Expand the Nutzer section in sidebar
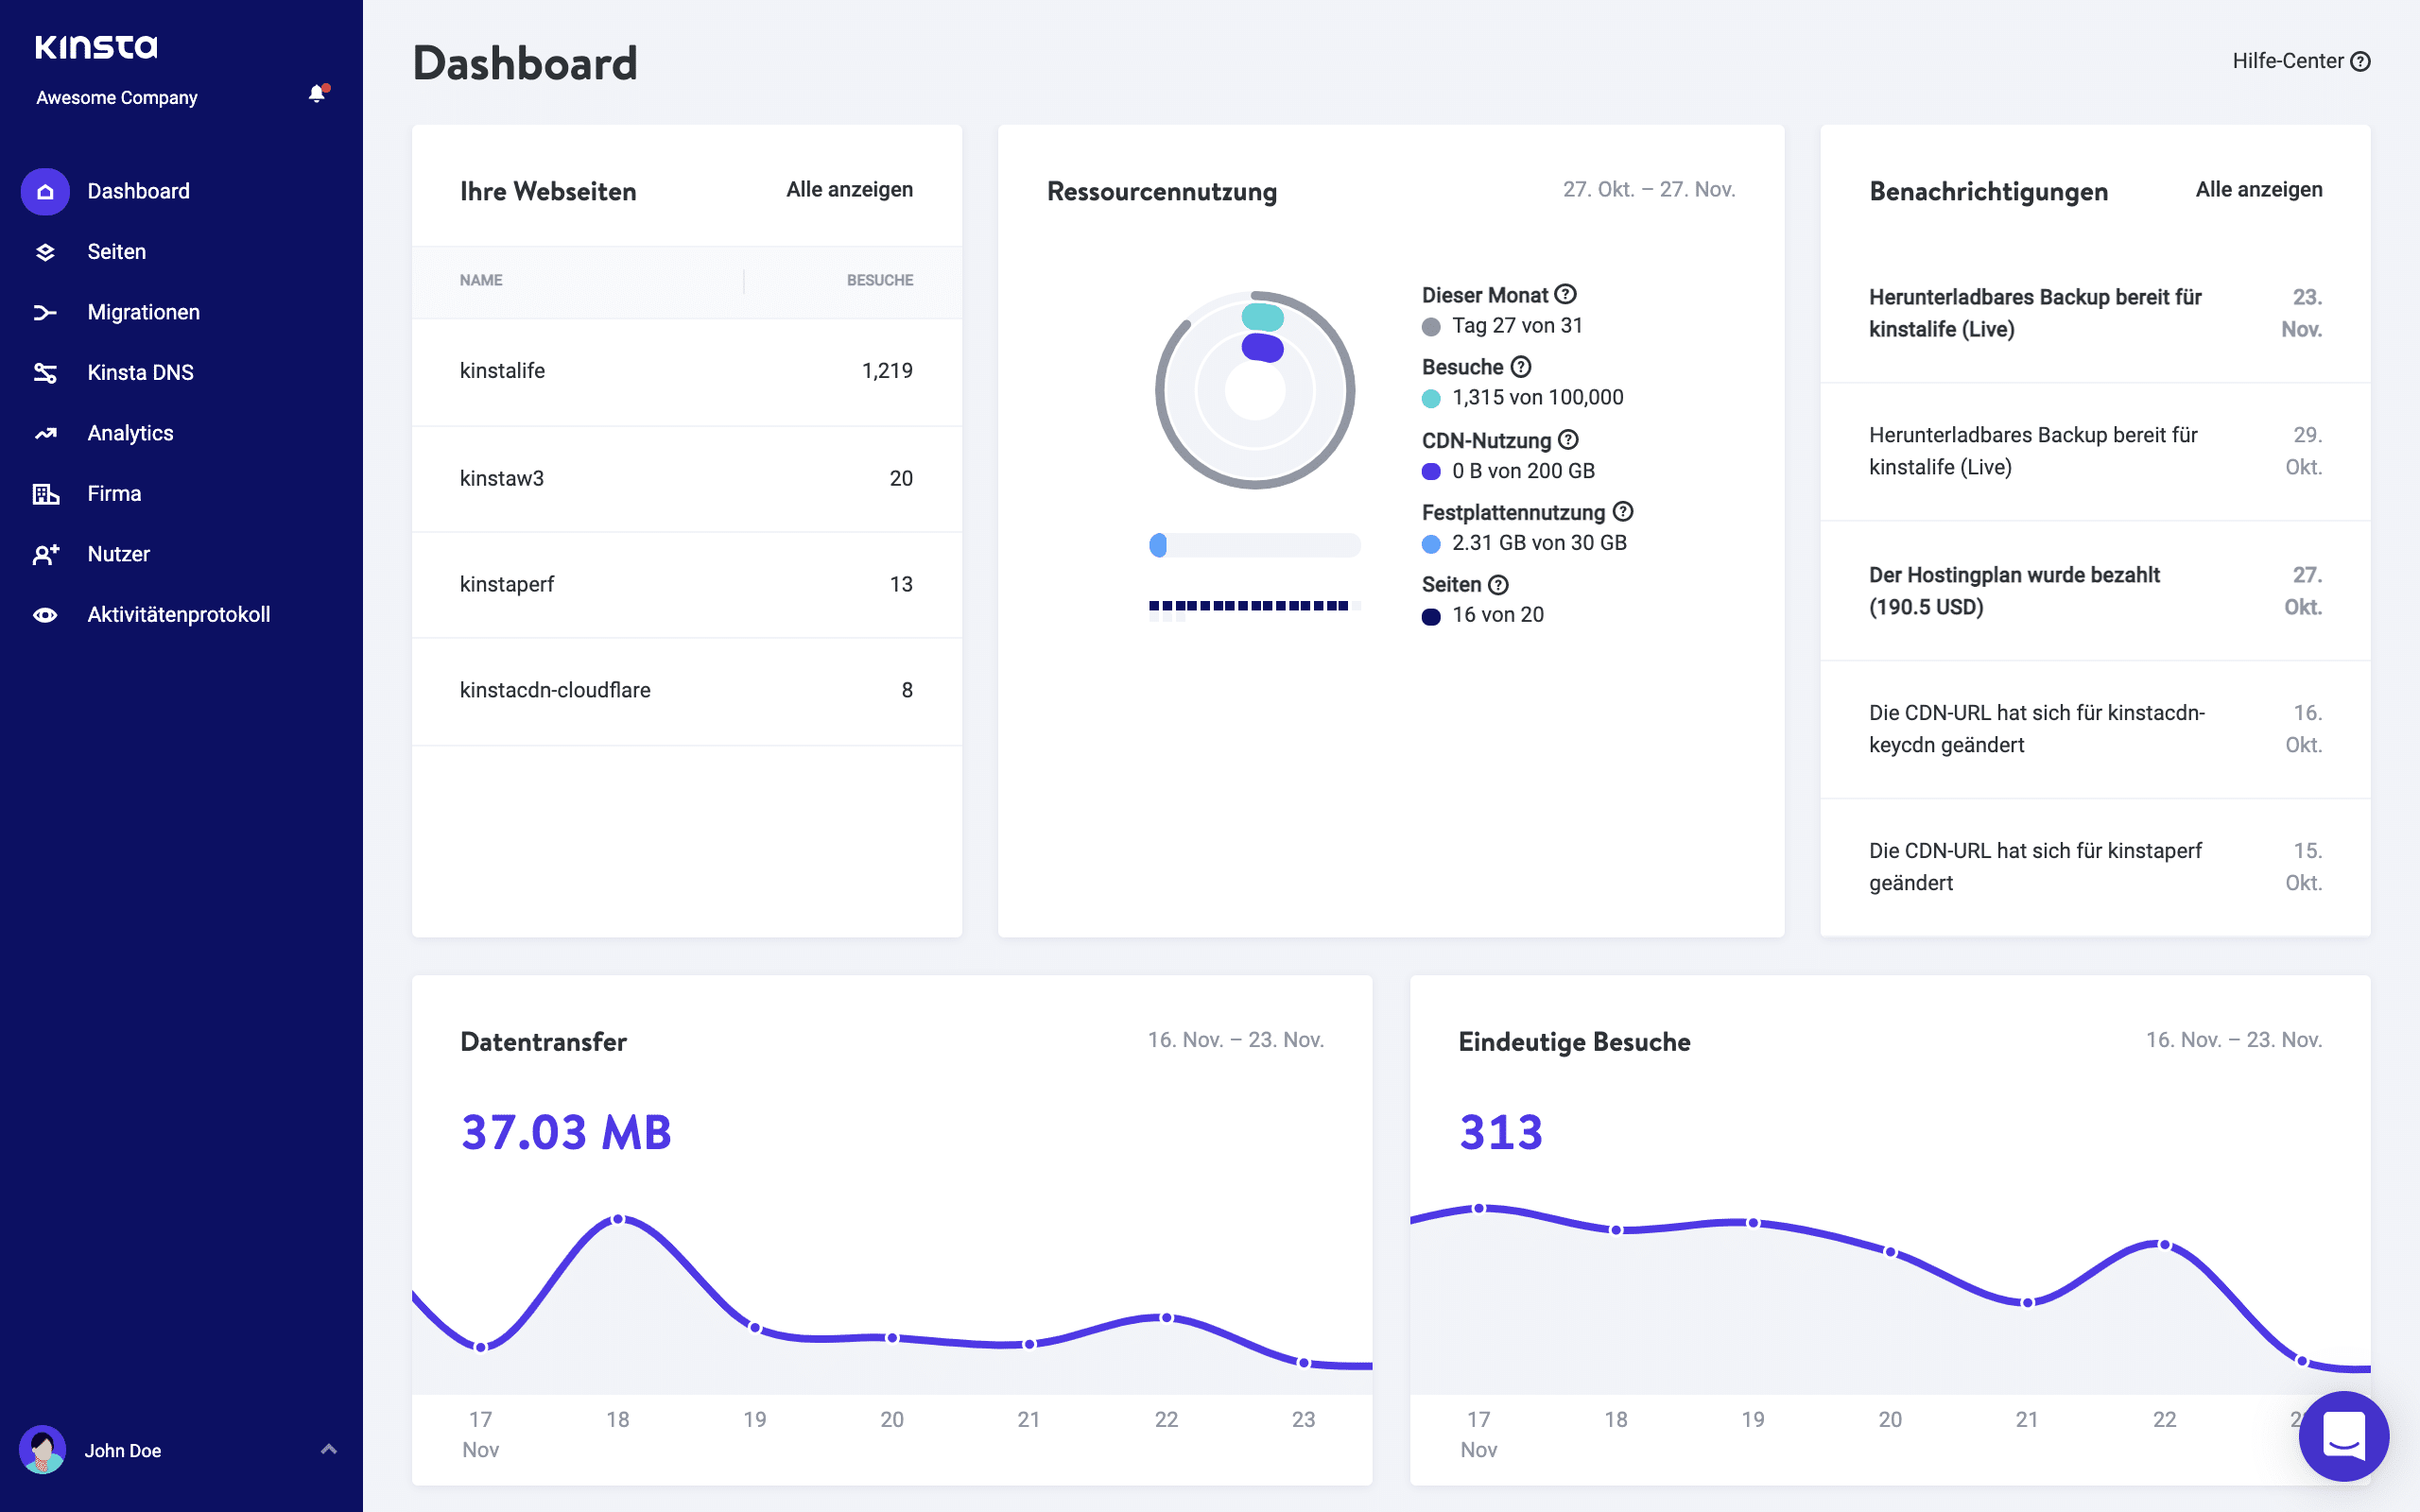 pos(118,552)
